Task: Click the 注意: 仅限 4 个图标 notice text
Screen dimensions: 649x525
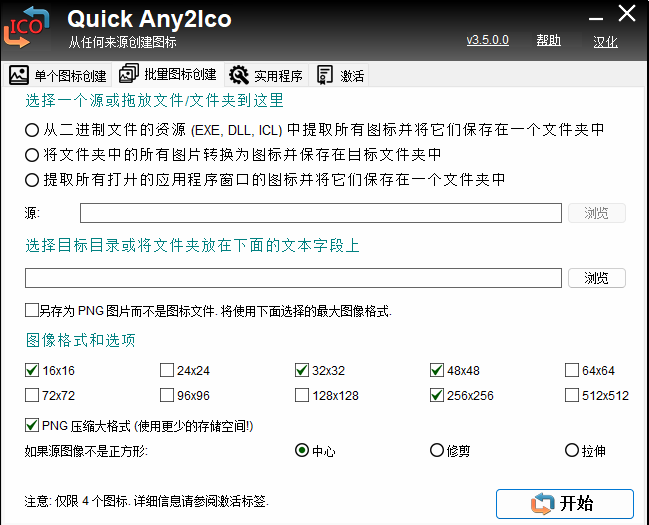Action: coord(147,501)
